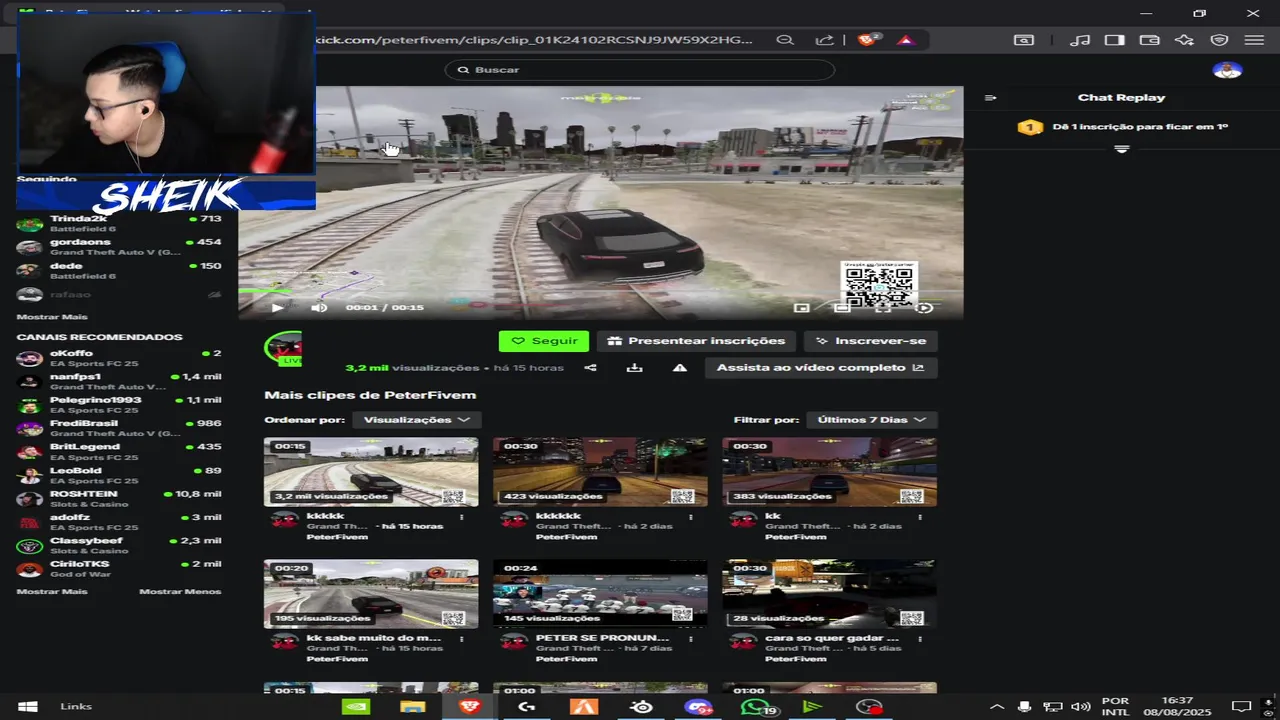Click the Inscrever-se subscribe button

coord(870,341)
